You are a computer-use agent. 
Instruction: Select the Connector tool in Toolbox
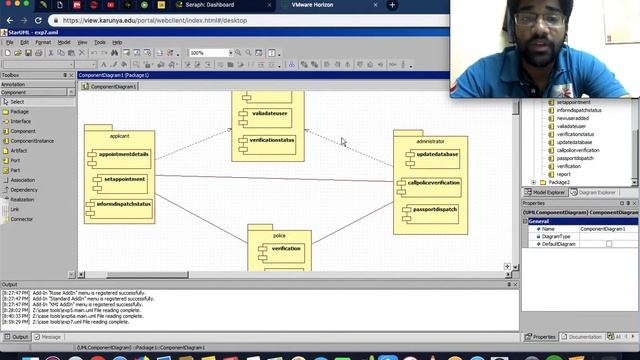click(x=21, y=219)
